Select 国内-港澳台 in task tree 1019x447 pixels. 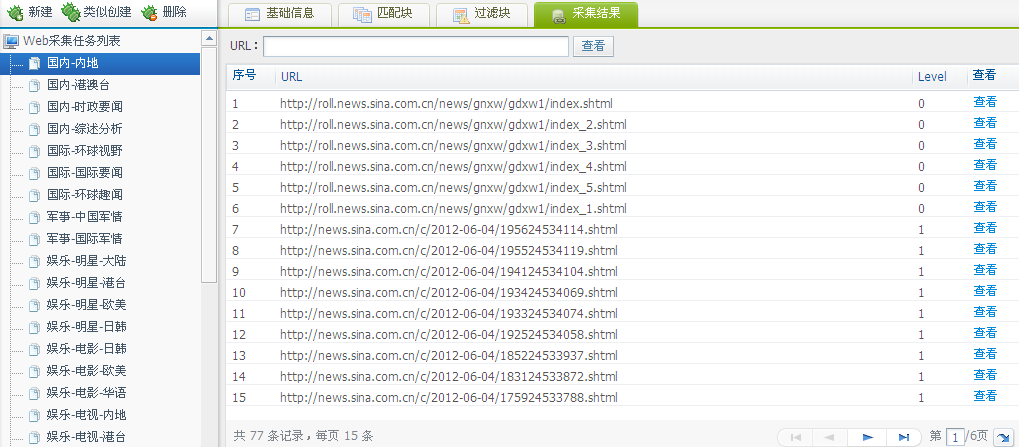click(78, 85)
